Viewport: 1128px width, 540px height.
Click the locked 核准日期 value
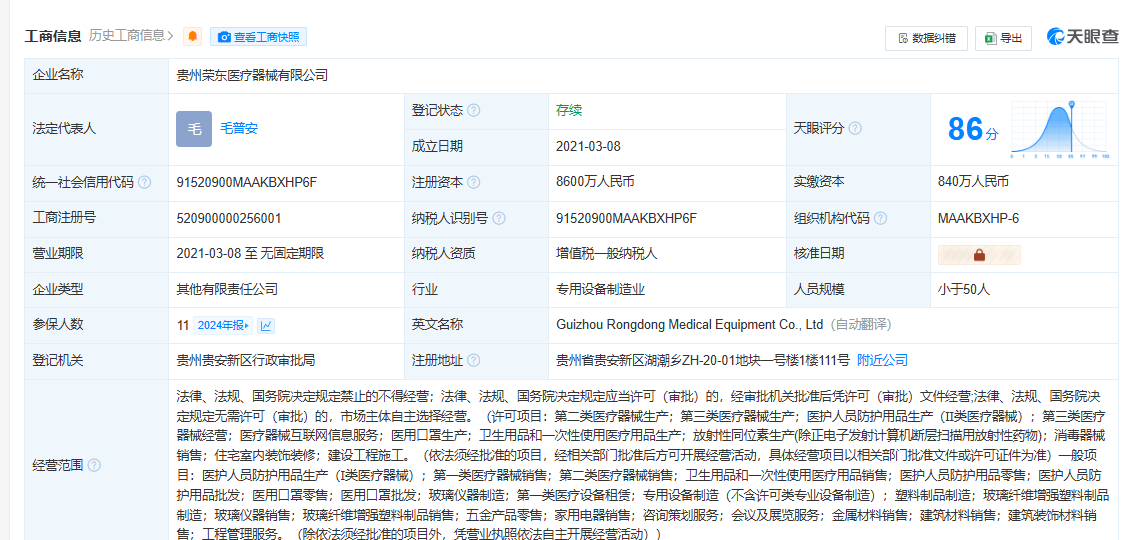pyautogui.click(x=979, y=255)
